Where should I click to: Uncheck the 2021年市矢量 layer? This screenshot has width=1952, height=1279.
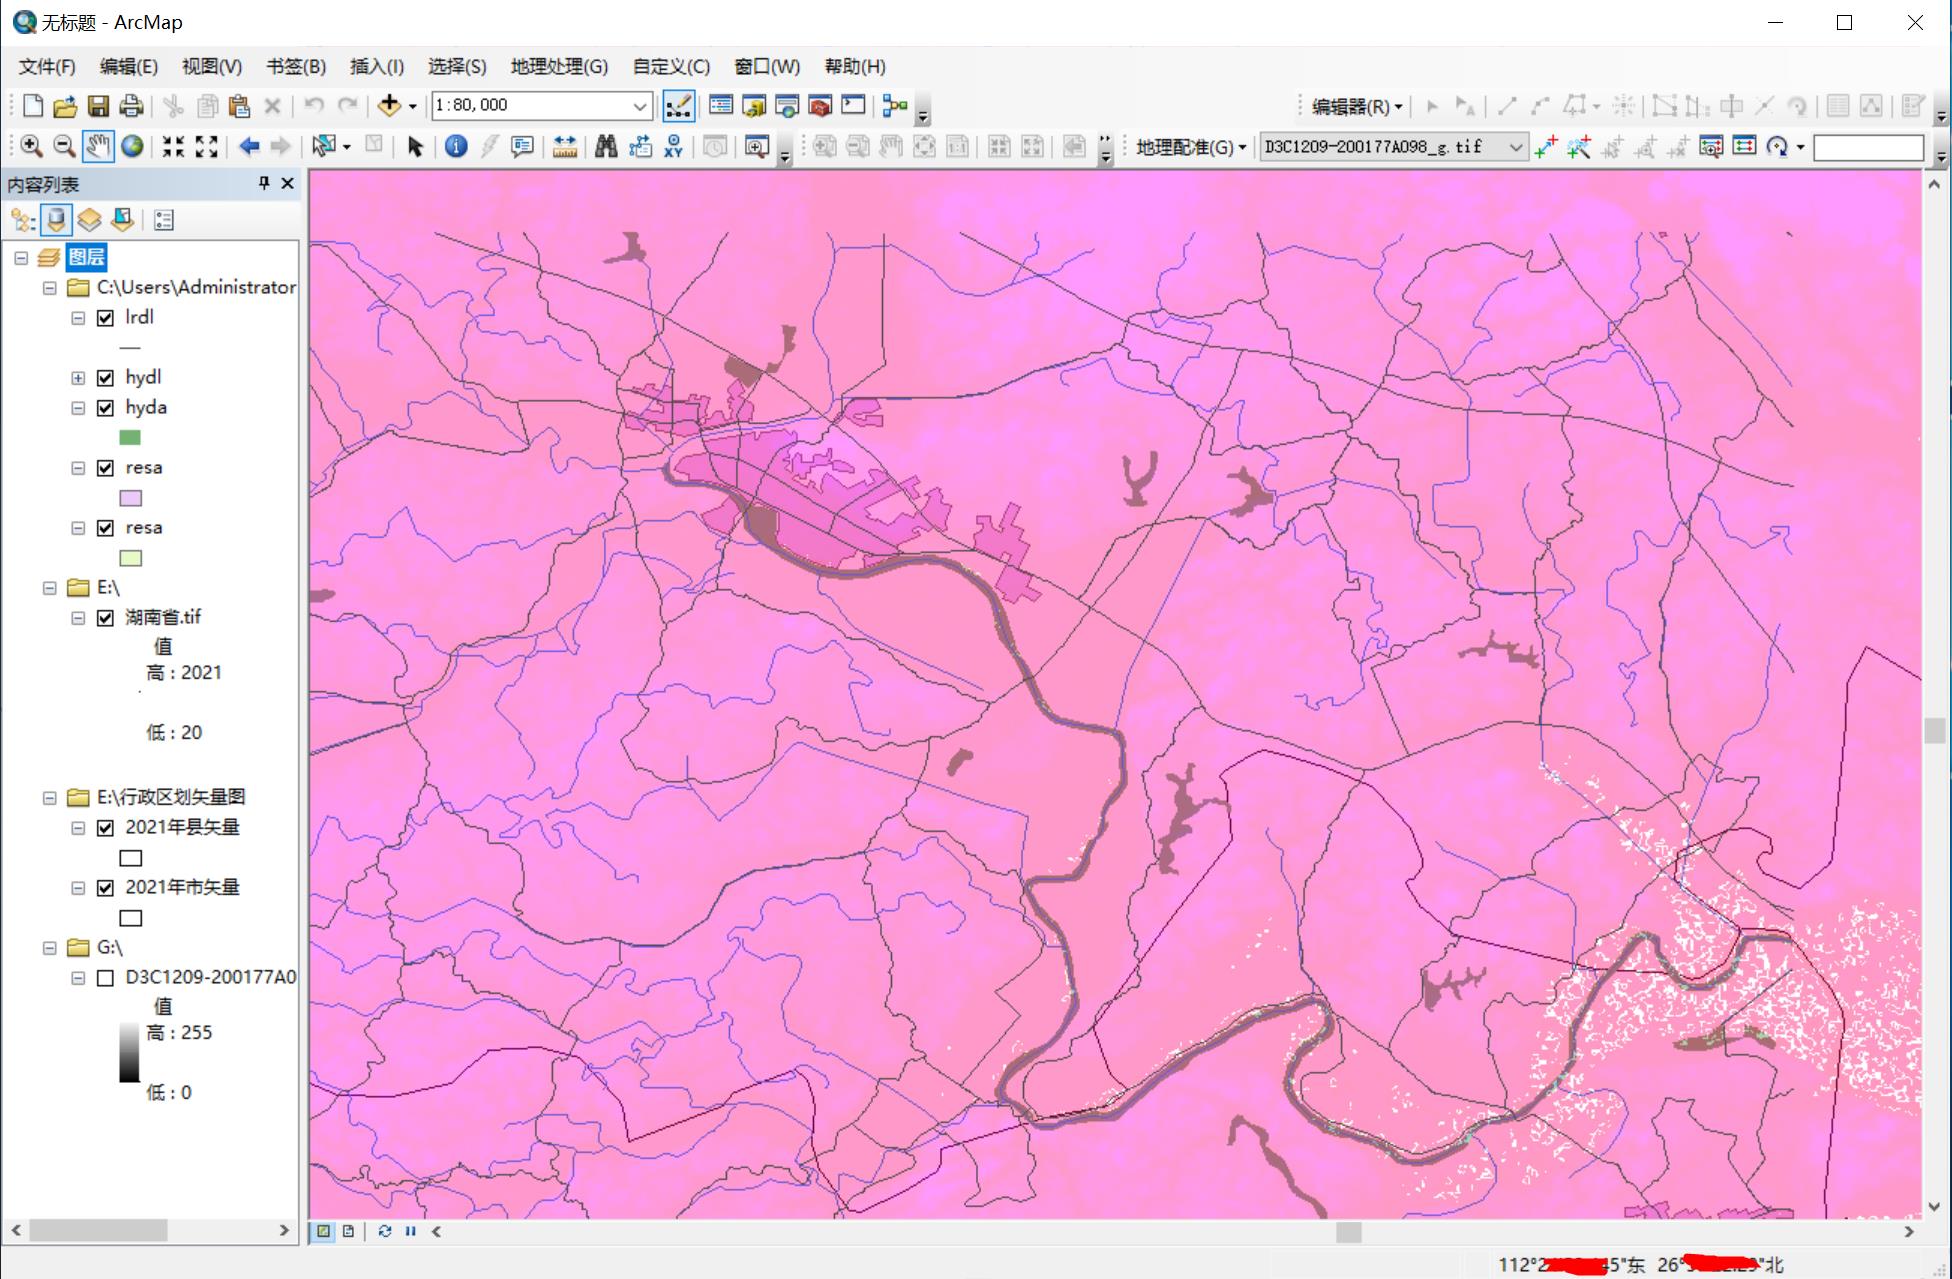105,888
